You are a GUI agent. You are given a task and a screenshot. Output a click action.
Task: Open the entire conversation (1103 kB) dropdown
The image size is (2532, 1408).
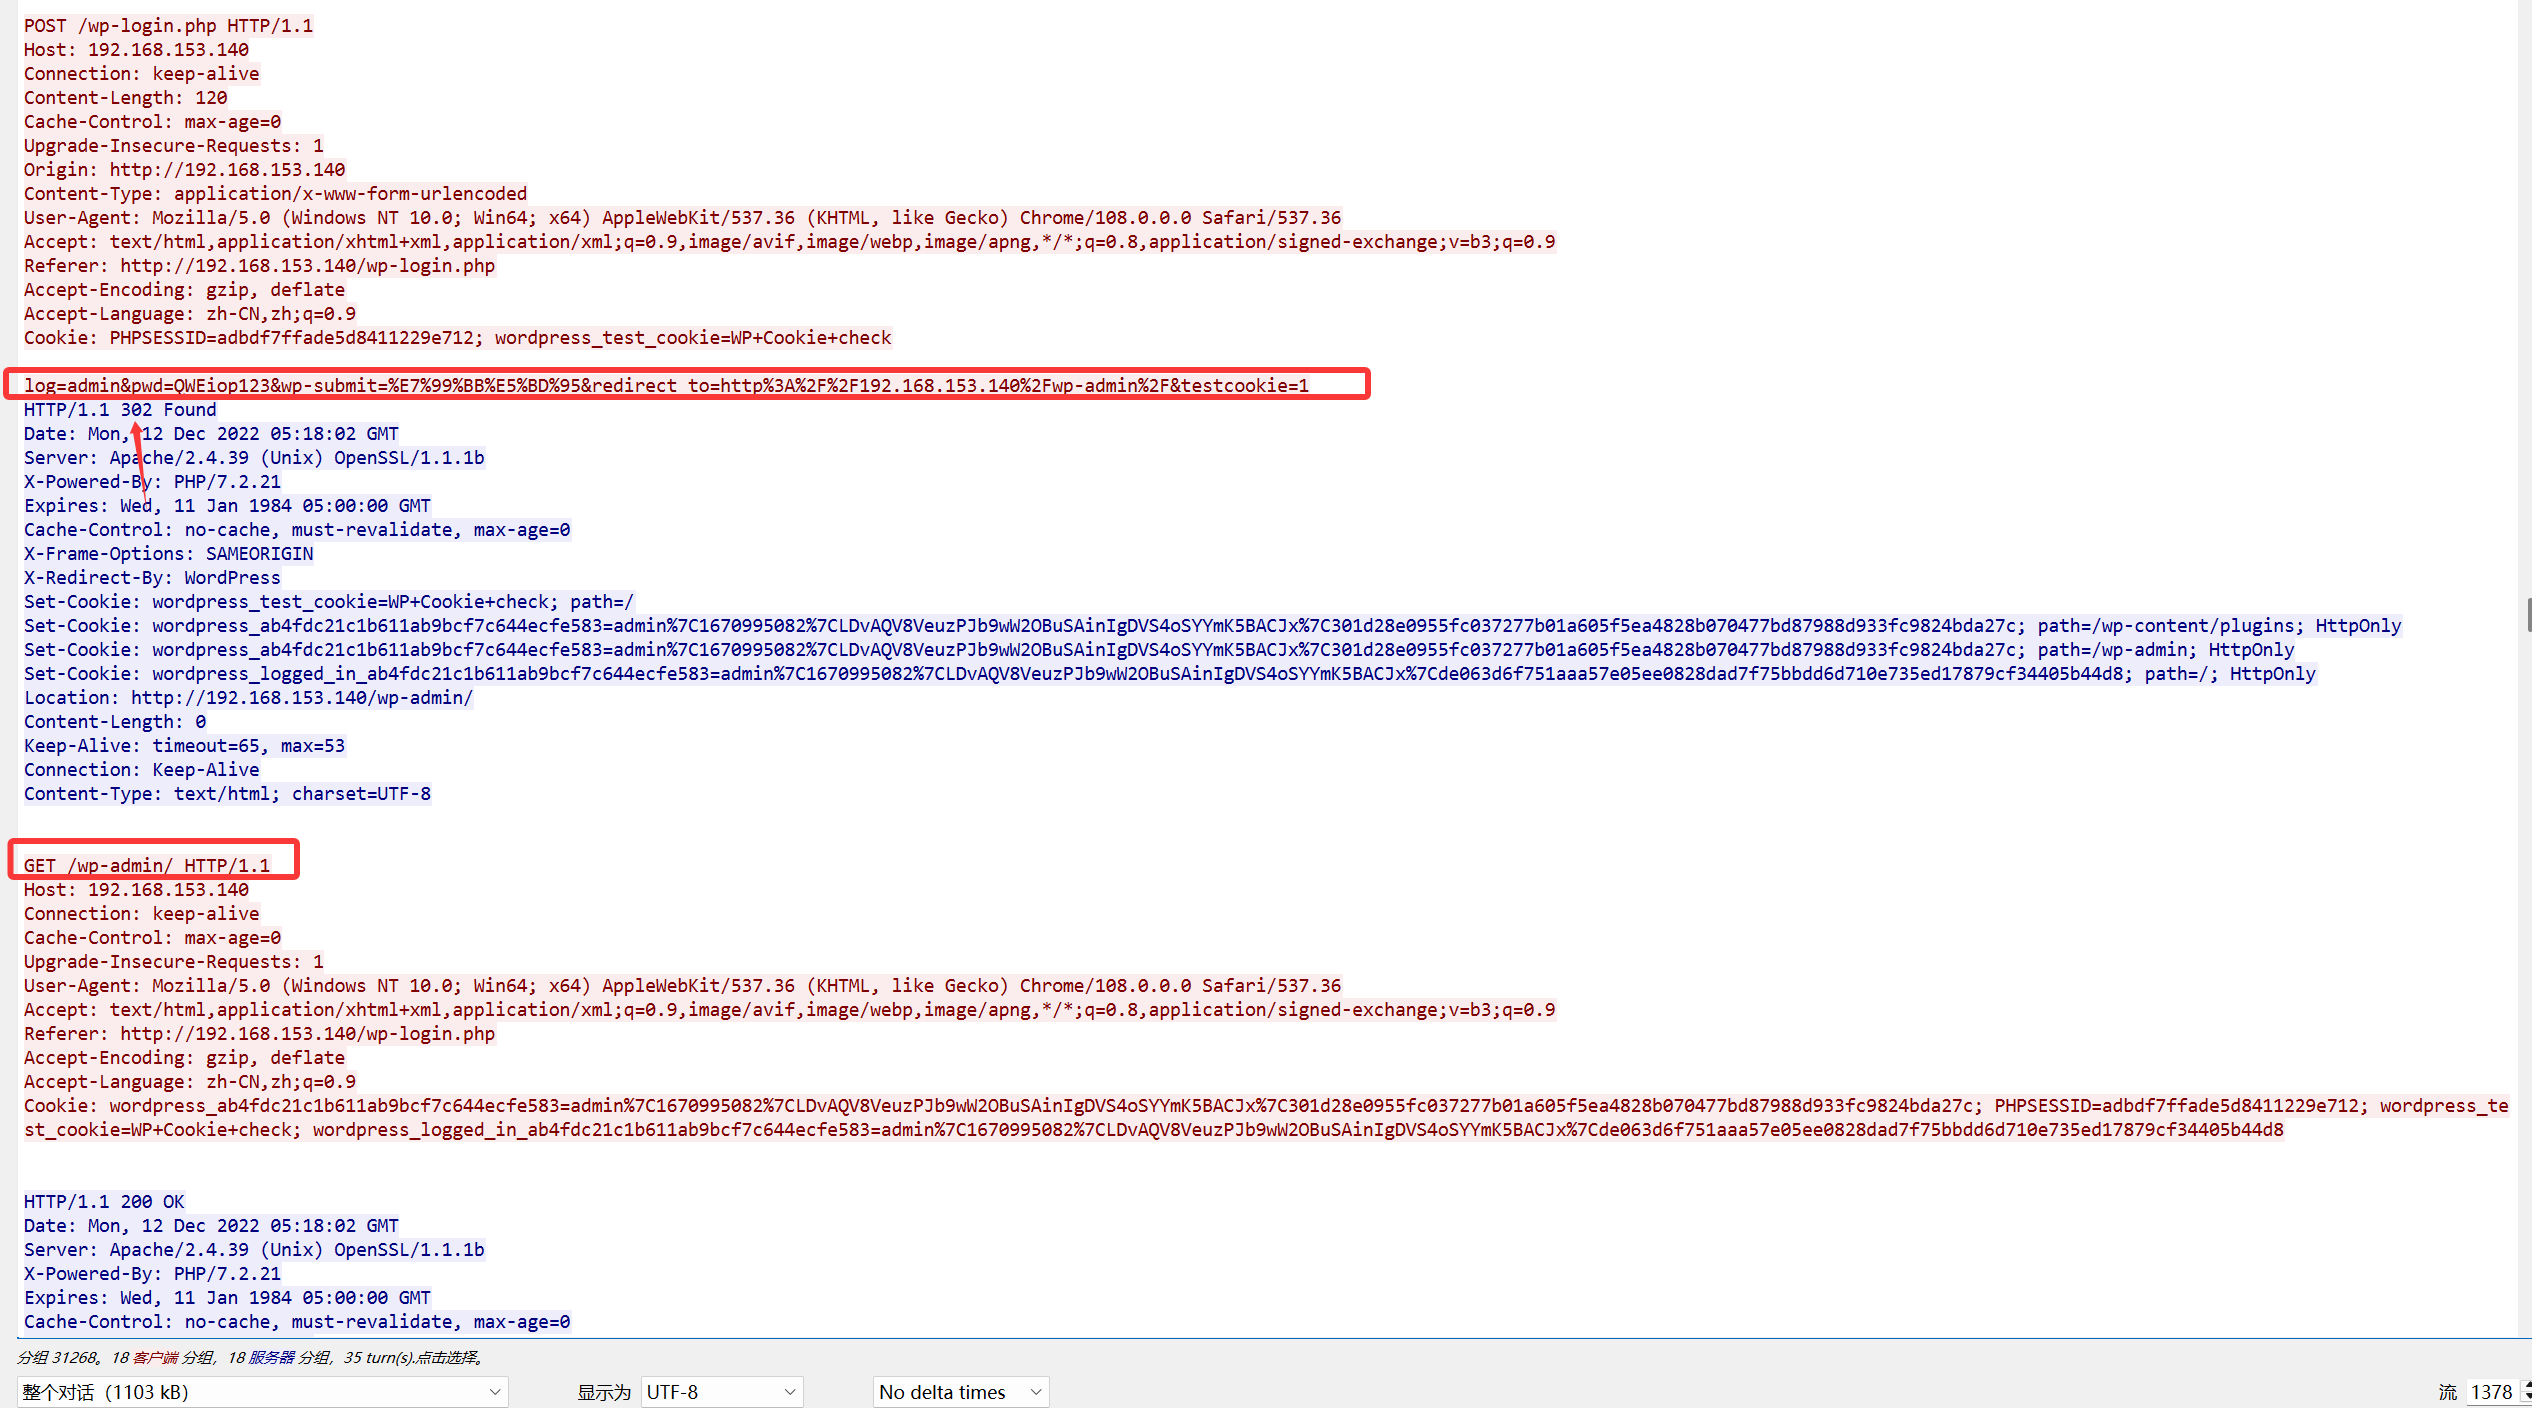(262, 1392)
